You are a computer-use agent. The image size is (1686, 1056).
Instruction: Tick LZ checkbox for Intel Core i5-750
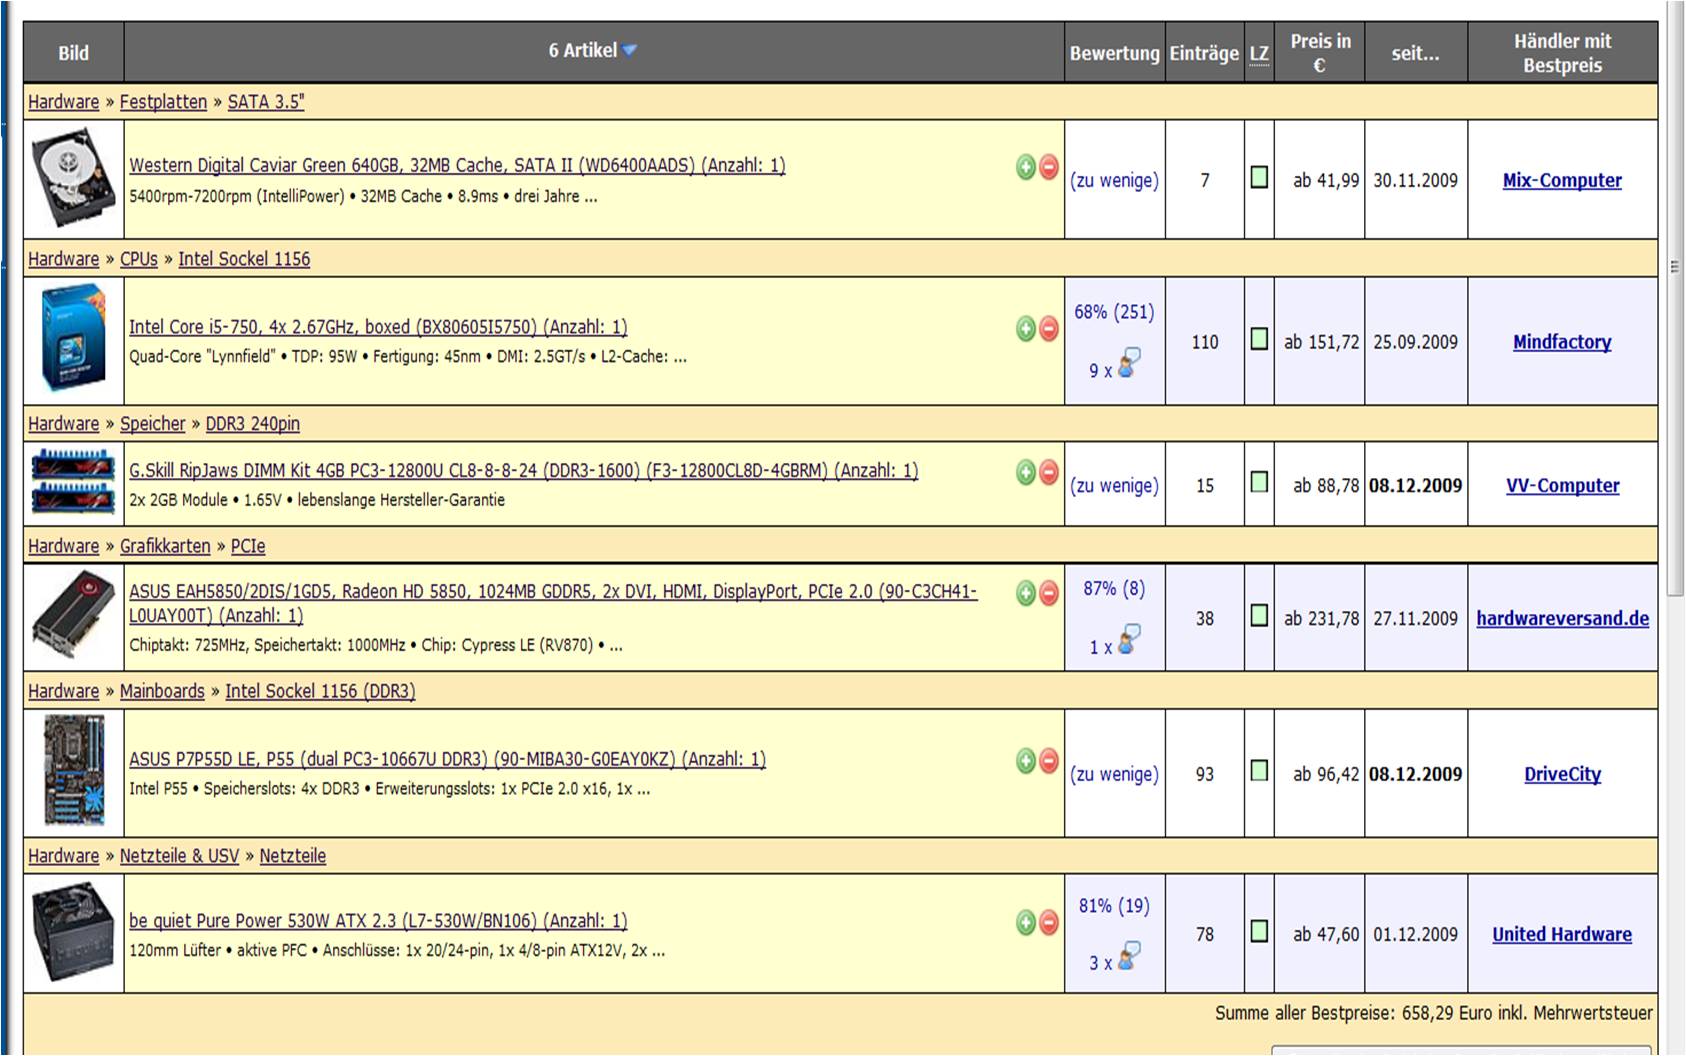coord(1259,339)
